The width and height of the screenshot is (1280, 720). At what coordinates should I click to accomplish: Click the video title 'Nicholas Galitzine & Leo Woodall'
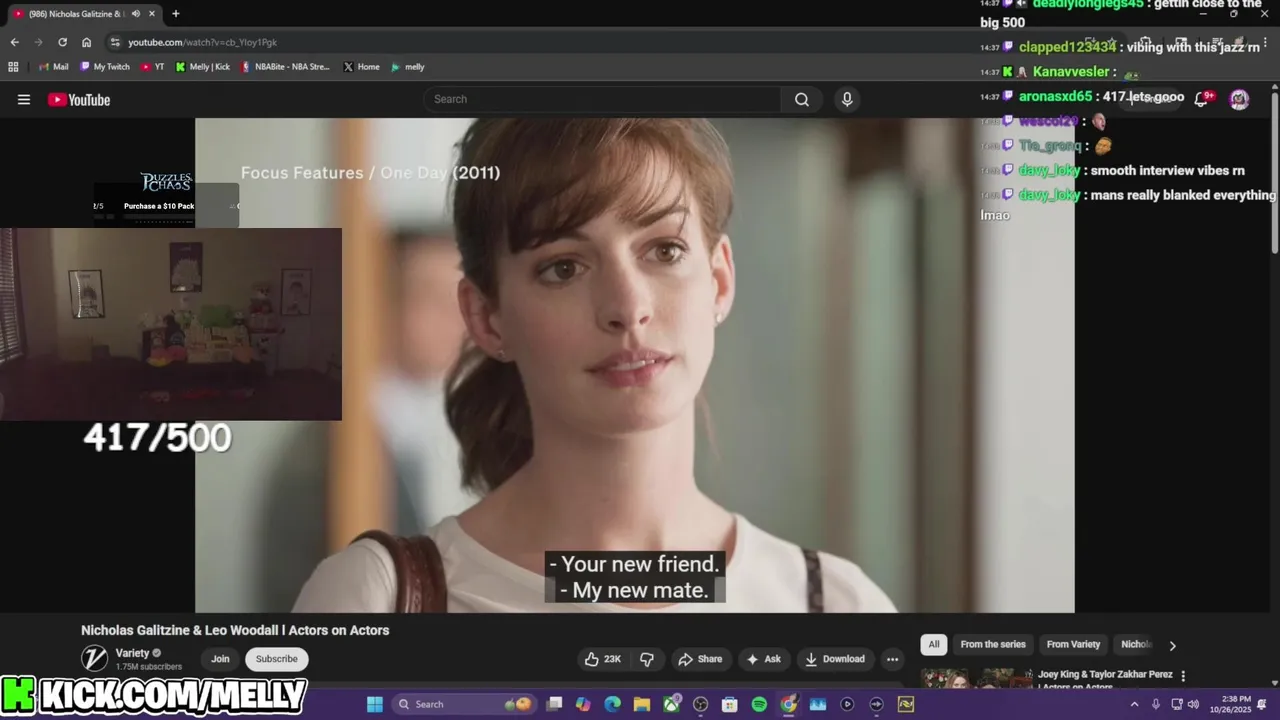(x=235, y=630)
